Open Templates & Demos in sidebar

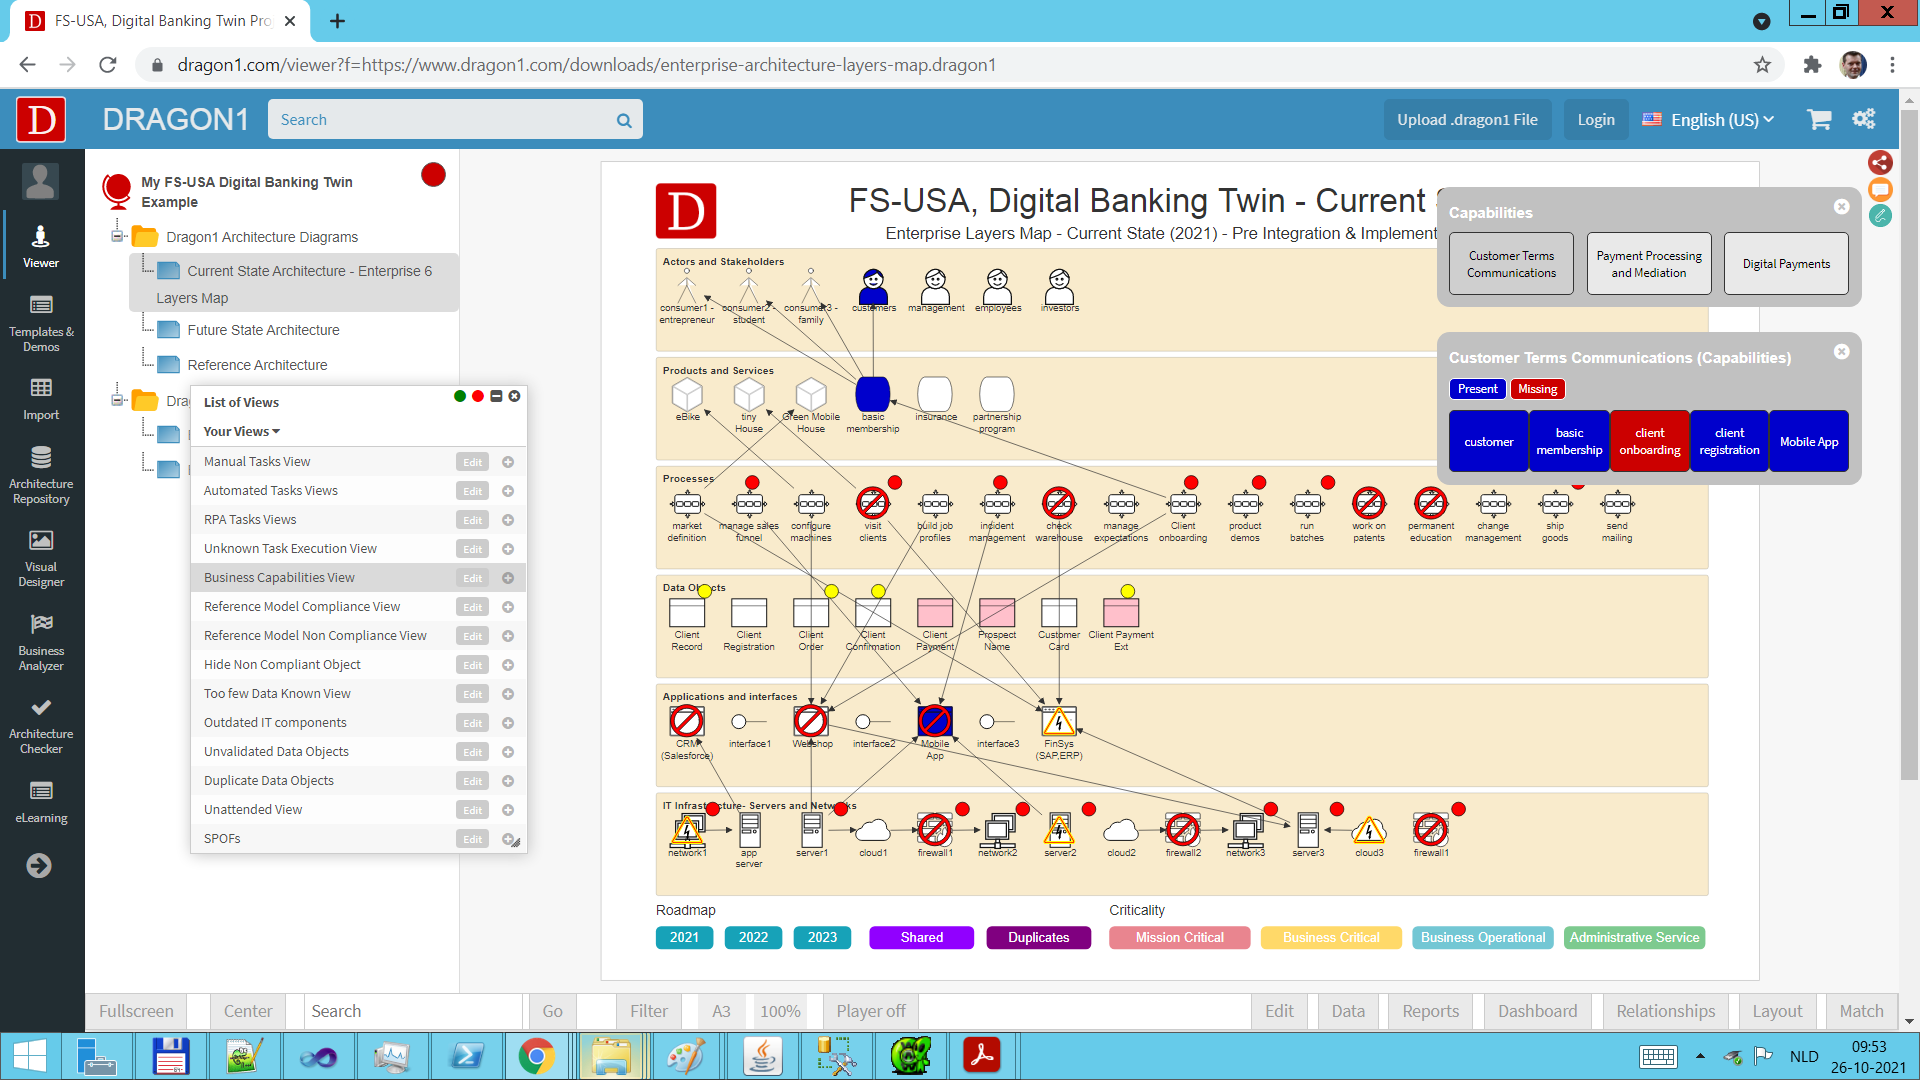click(x=41, y=324)
